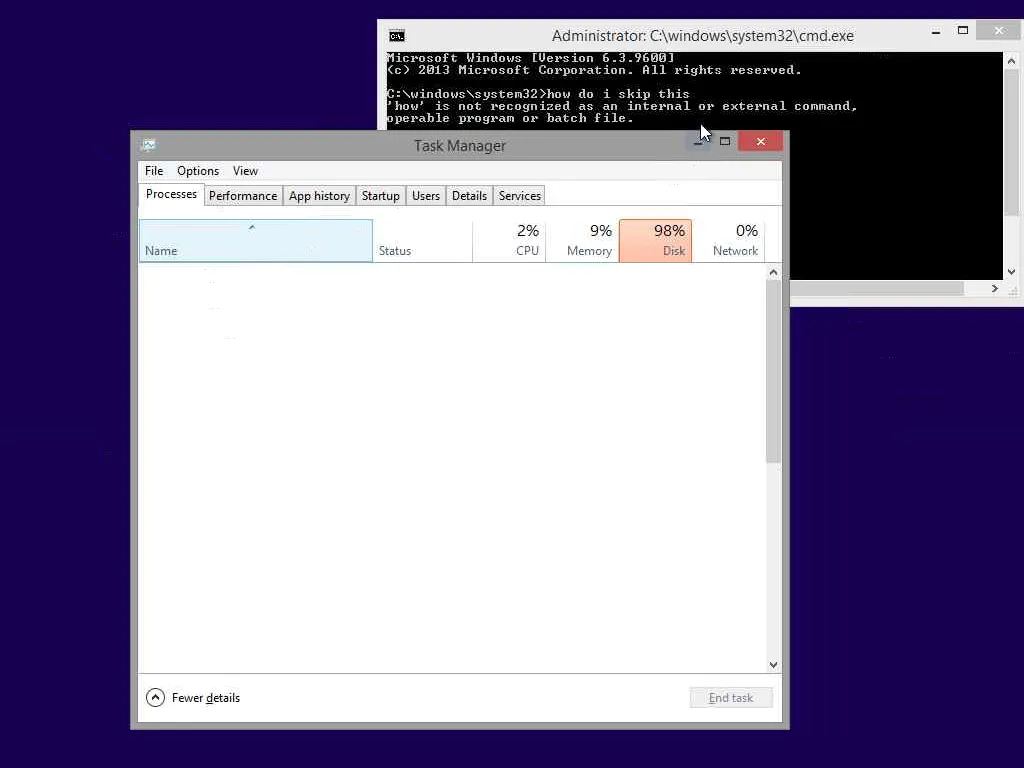Minimize the cmd.exe window
This screenshot has width=1024, height=768.
point(936,31)
